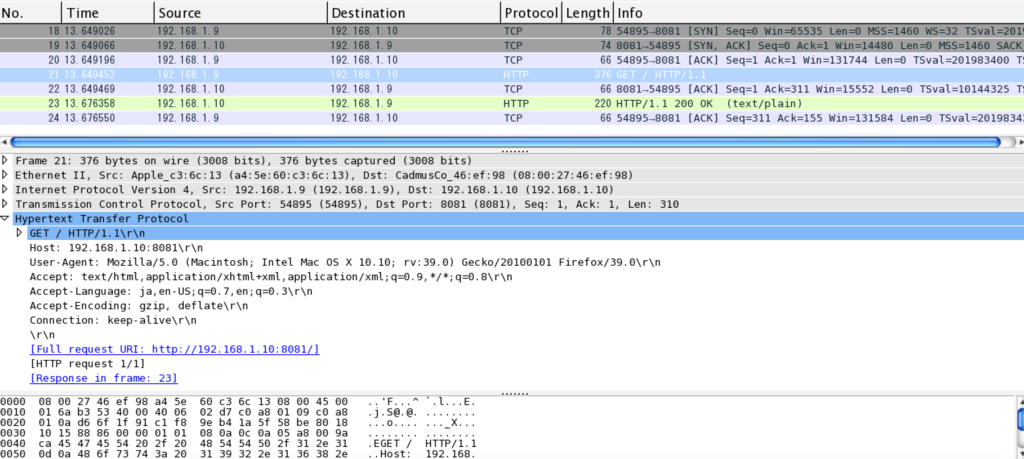Click time 13.649026 in packet 18
1024x459 pixels.
click(x=87, y=31)
